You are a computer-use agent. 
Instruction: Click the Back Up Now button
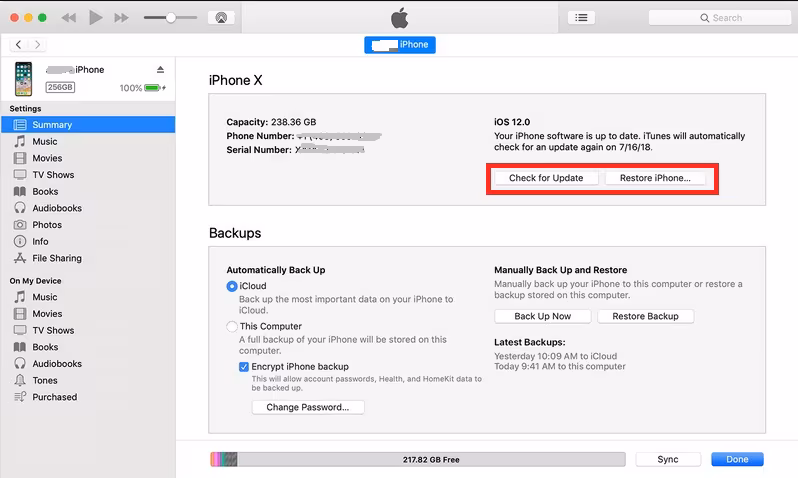click(x=543, y=316)
